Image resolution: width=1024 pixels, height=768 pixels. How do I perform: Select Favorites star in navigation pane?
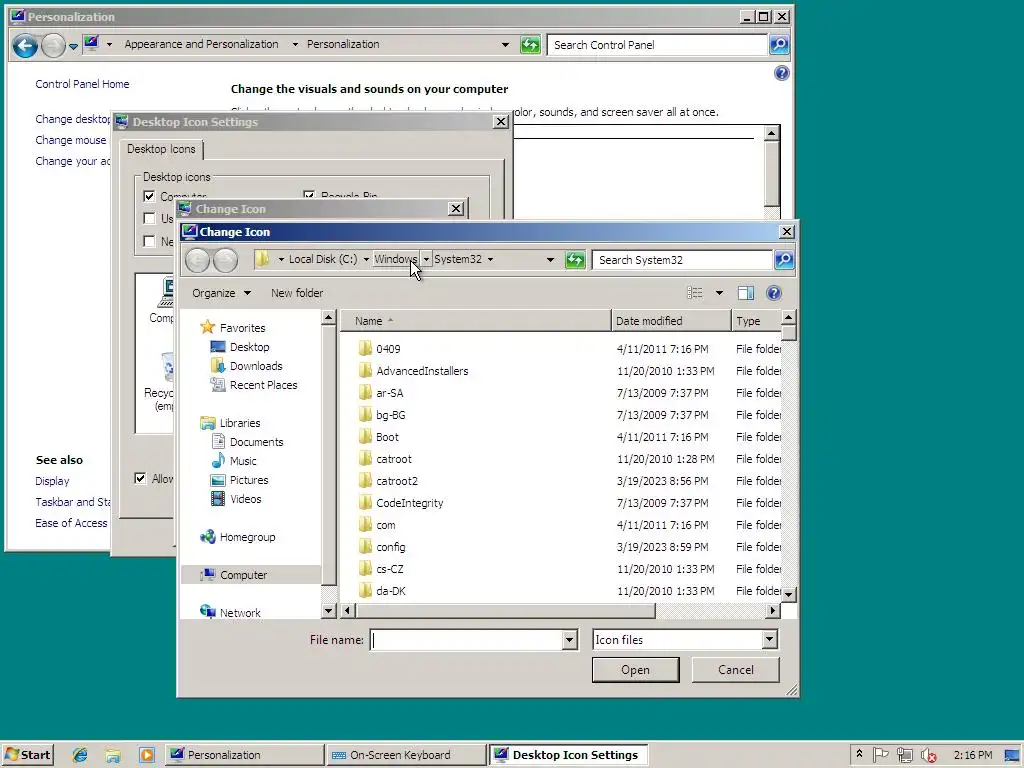click(x=208, y=327)
